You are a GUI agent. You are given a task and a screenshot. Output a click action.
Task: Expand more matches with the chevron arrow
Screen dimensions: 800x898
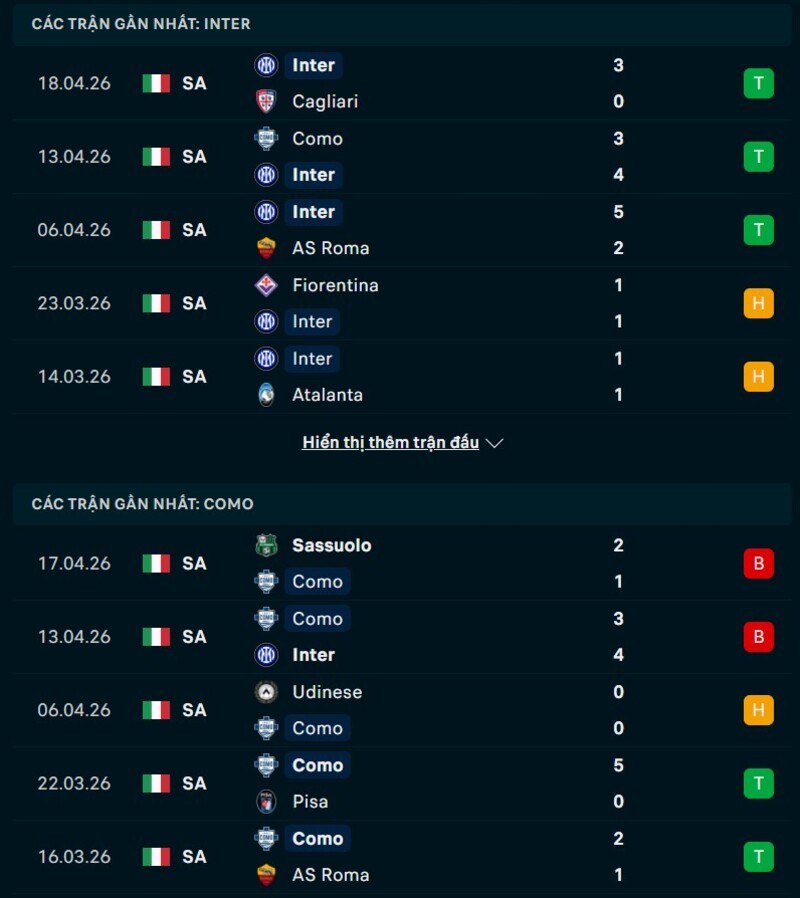[x=493, y=442]
